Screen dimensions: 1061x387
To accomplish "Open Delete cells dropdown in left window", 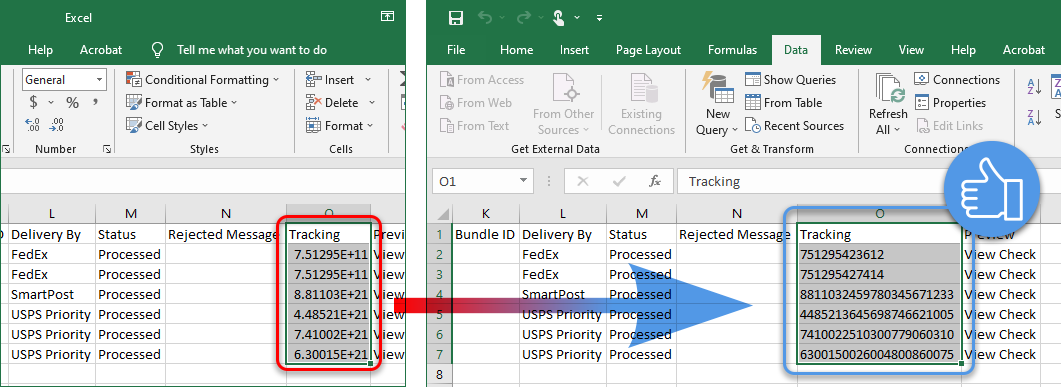I will (371, 103).
